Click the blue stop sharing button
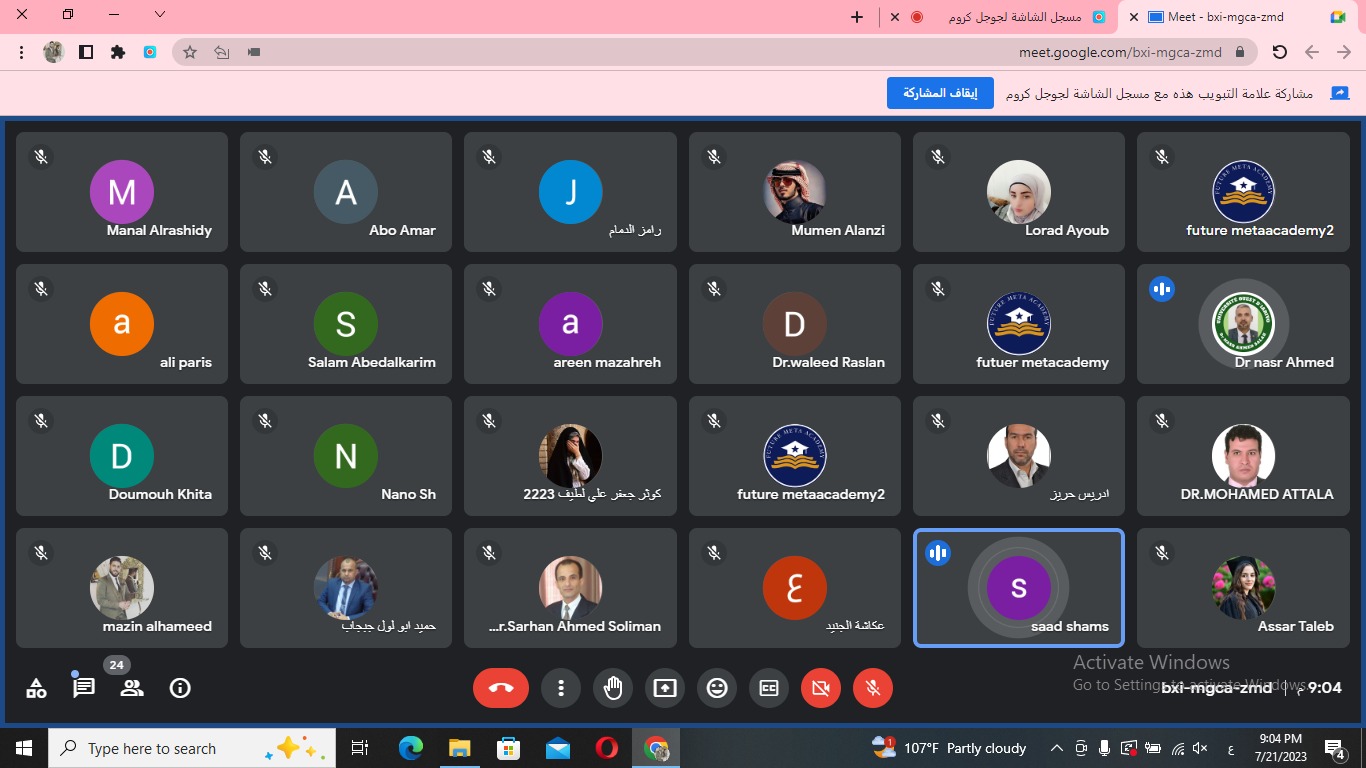The width and height of the screenshot is (1366, 768). pyautogui.click(x=939, y=93)
